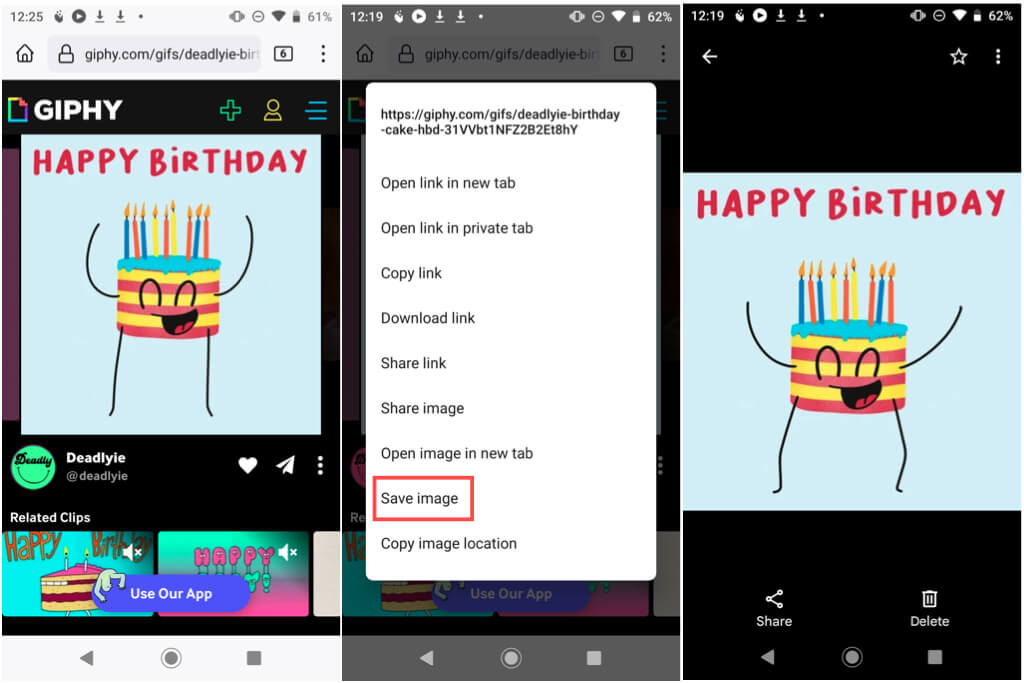
Task: Open Deadlyie channel name link
Action: [95, 458]
